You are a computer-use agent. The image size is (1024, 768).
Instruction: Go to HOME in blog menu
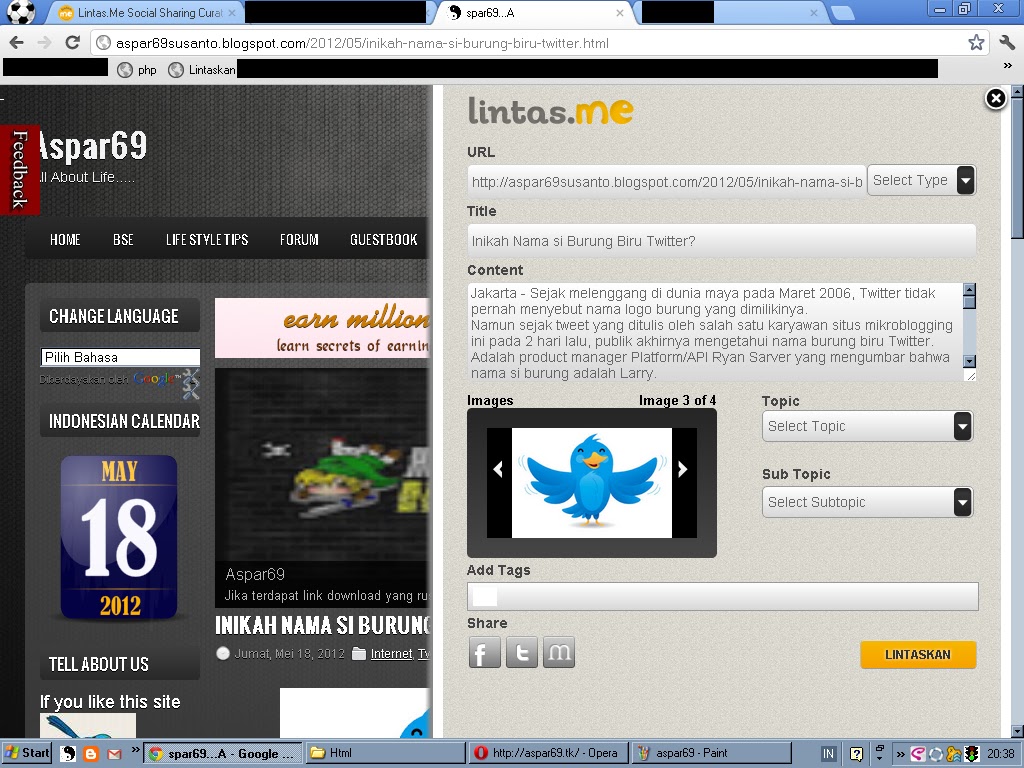(x=65, y=240)
